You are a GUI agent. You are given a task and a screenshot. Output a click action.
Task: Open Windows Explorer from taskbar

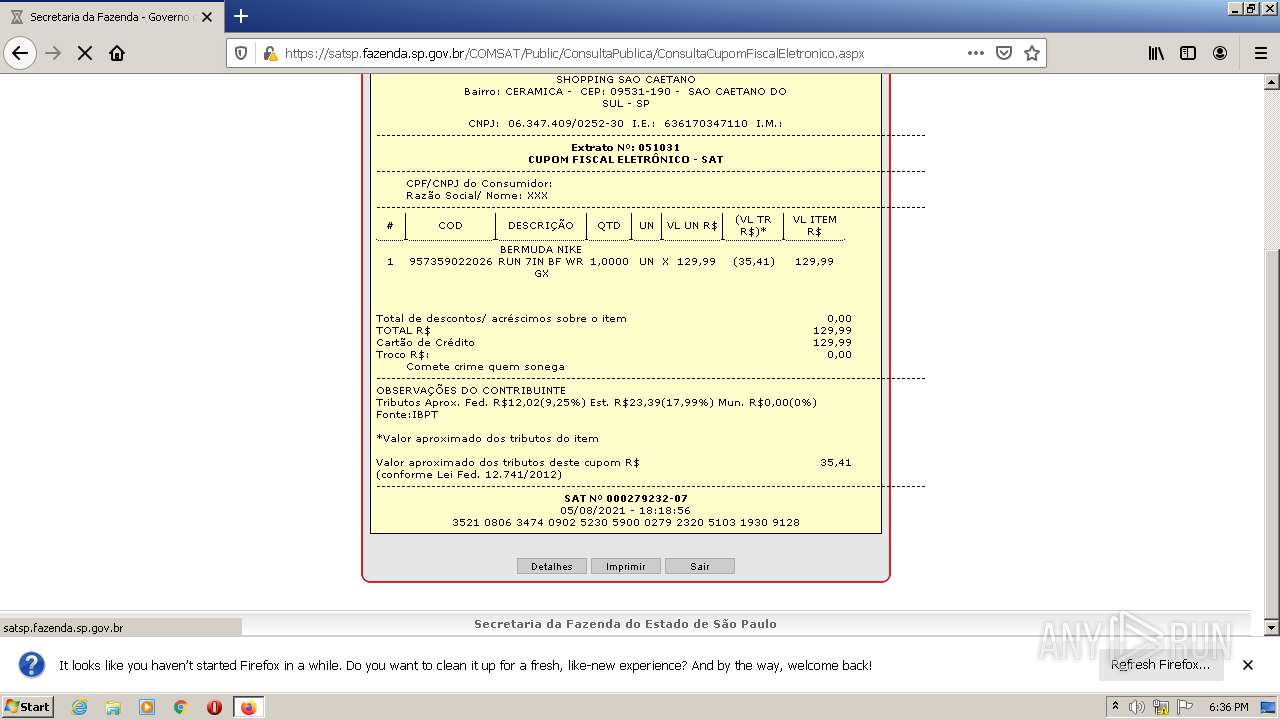click(x=113, y=707)
